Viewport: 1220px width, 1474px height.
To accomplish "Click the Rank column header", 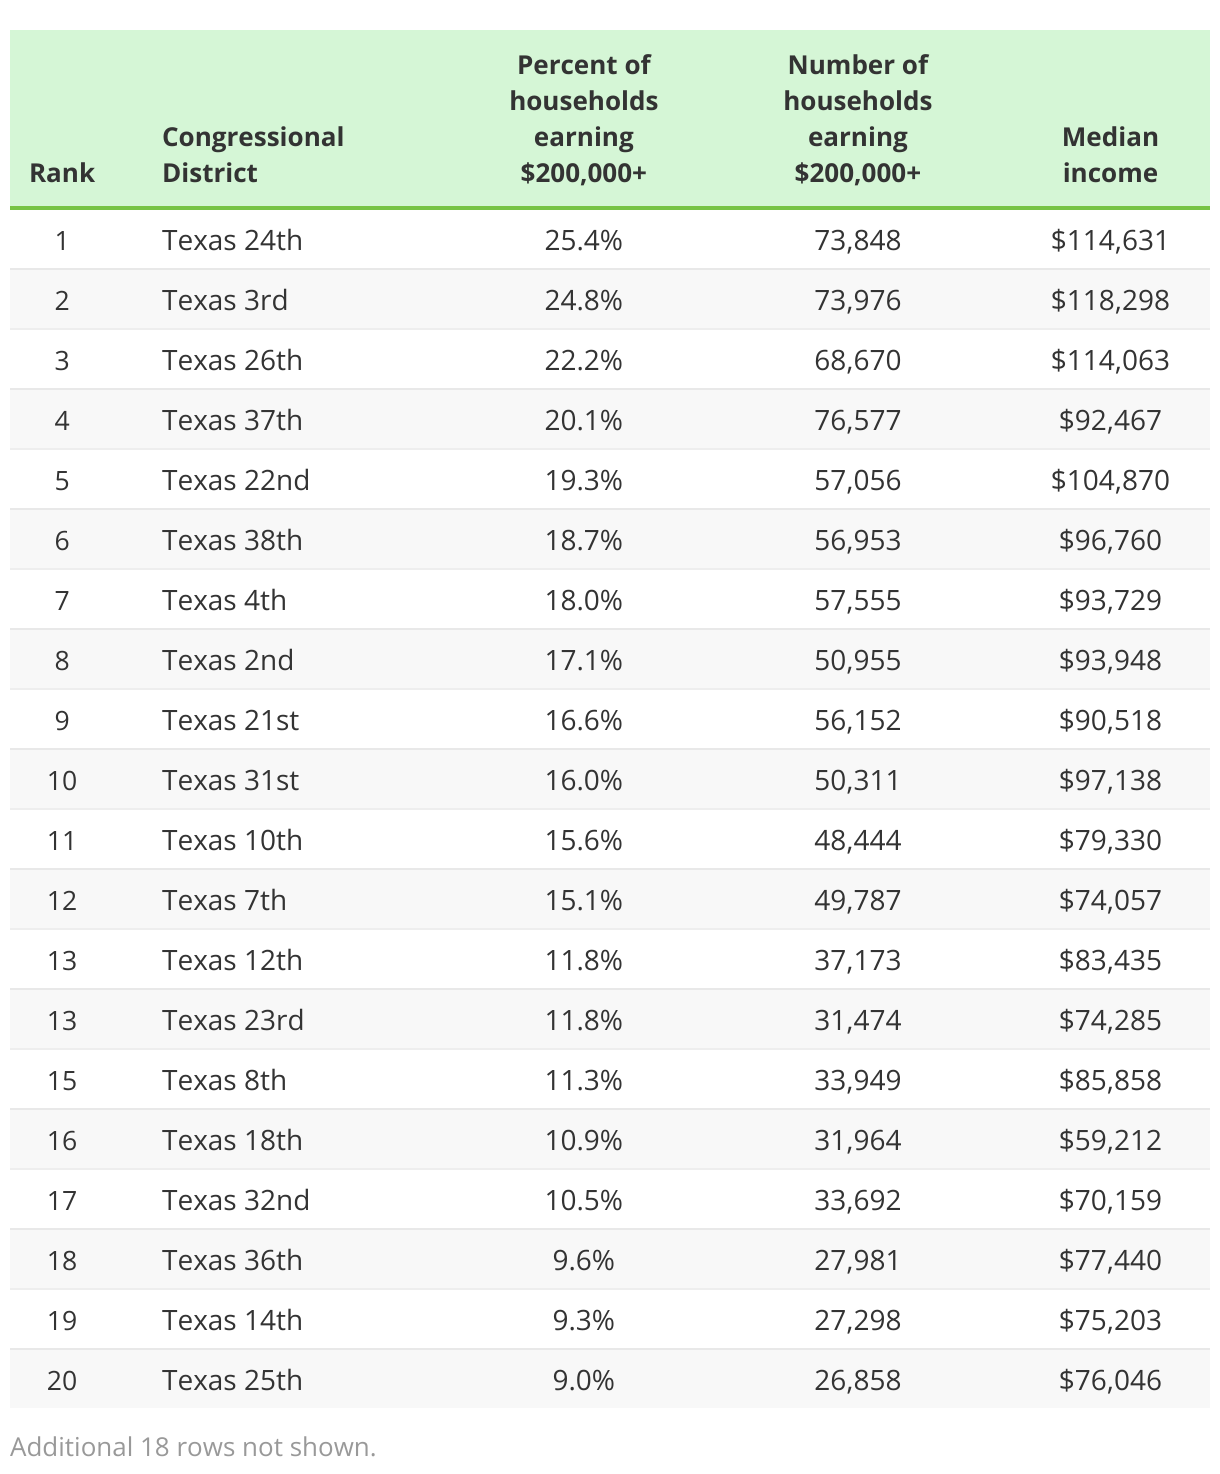I will coord(62,173).
